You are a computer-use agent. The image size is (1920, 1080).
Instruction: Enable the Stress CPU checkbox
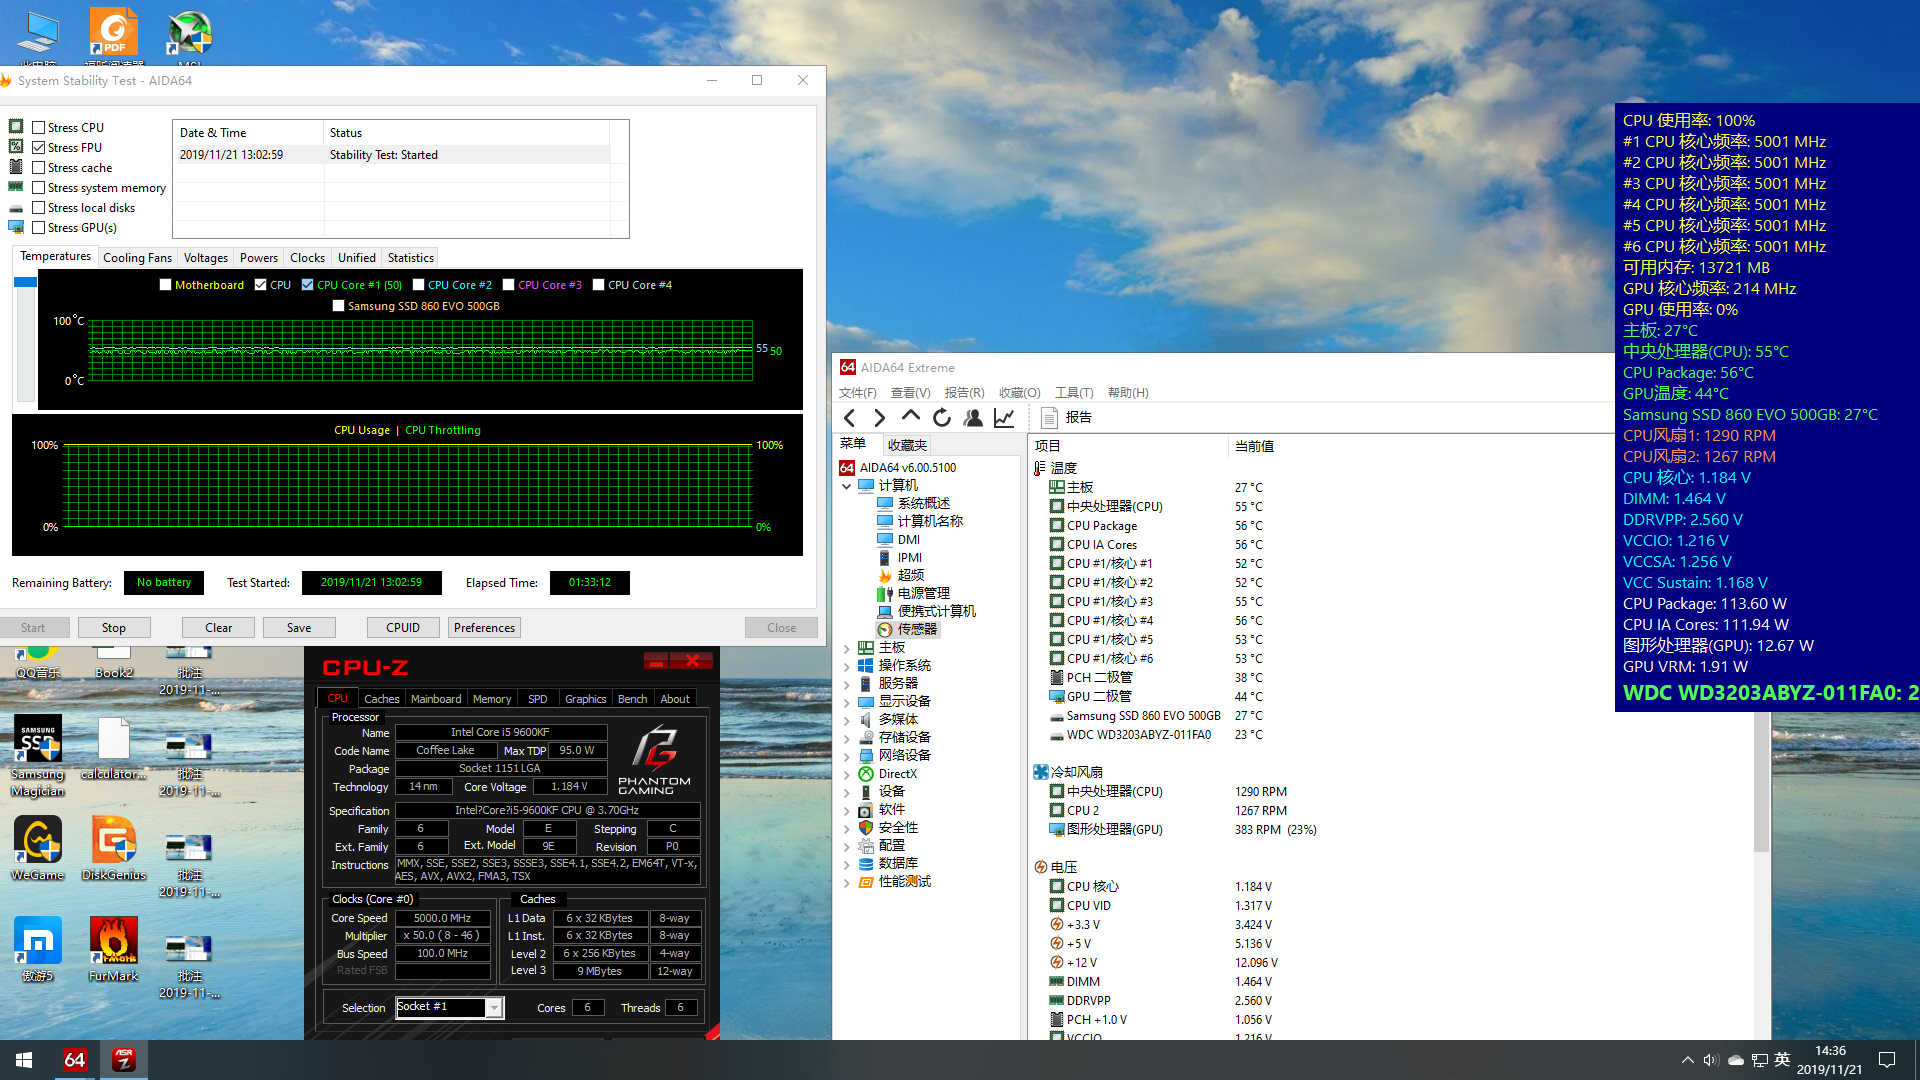[x=38, y=128]
